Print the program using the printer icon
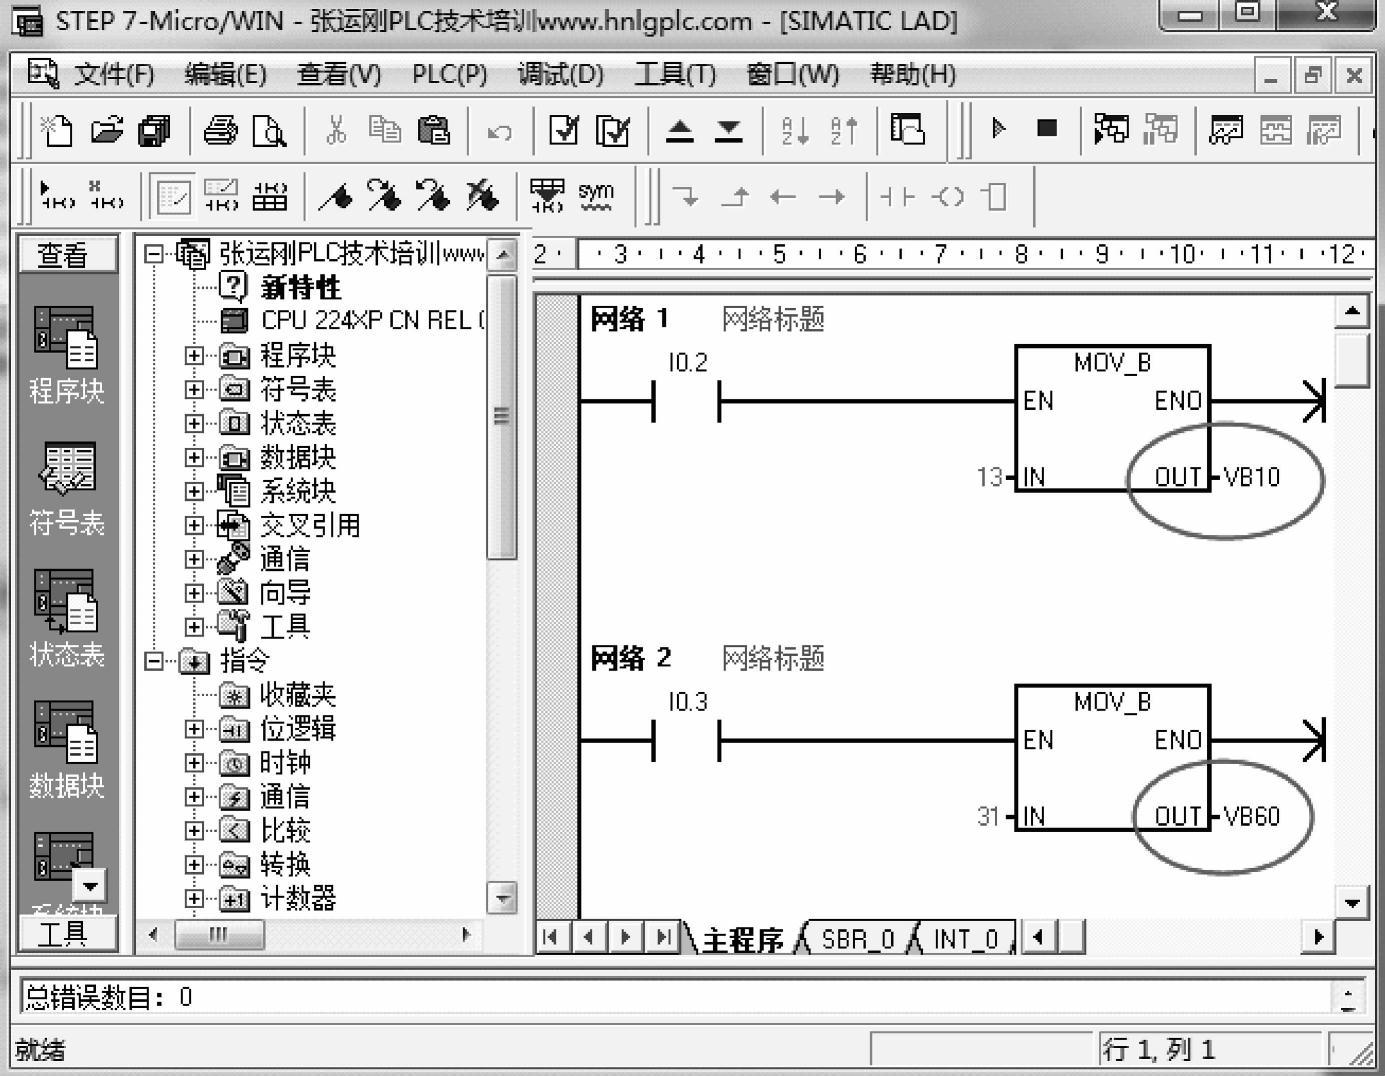The height and width of the screenshot is (1076, 1385). tap(220, 130)
